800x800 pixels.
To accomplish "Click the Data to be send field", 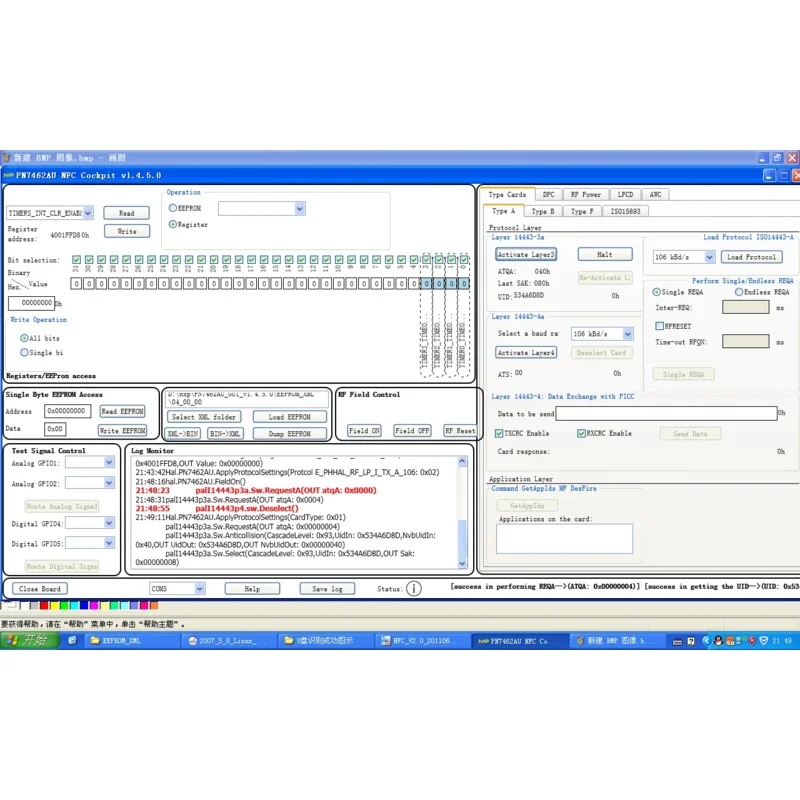I will tap(666, 413).
